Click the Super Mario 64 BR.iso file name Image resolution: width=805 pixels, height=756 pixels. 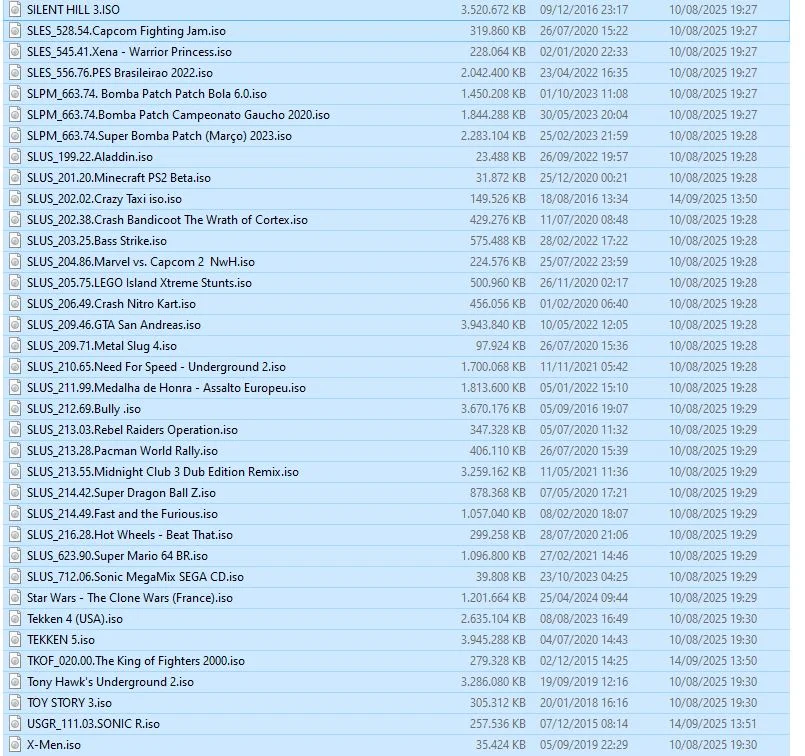point(117,555)
